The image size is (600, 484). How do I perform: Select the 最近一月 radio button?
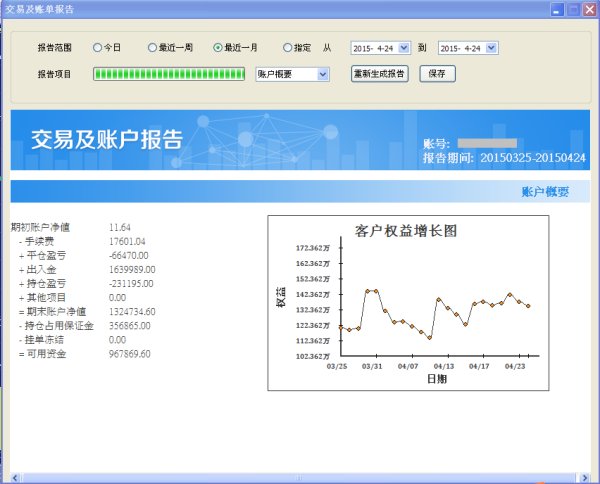(x=218, y=47)
